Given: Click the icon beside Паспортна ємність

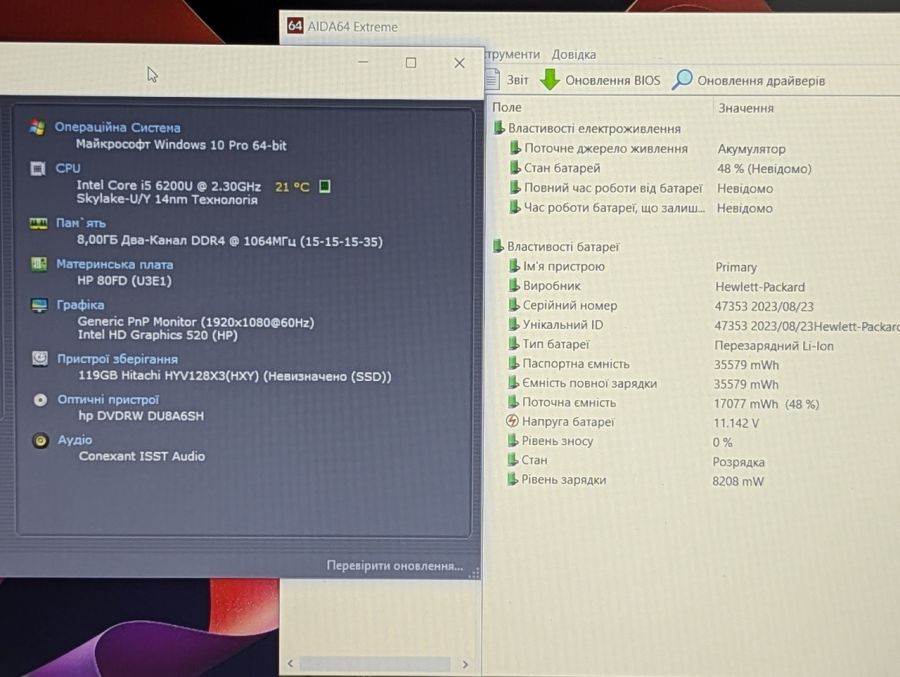Looking at the screenshot, I should pos(513,363).
